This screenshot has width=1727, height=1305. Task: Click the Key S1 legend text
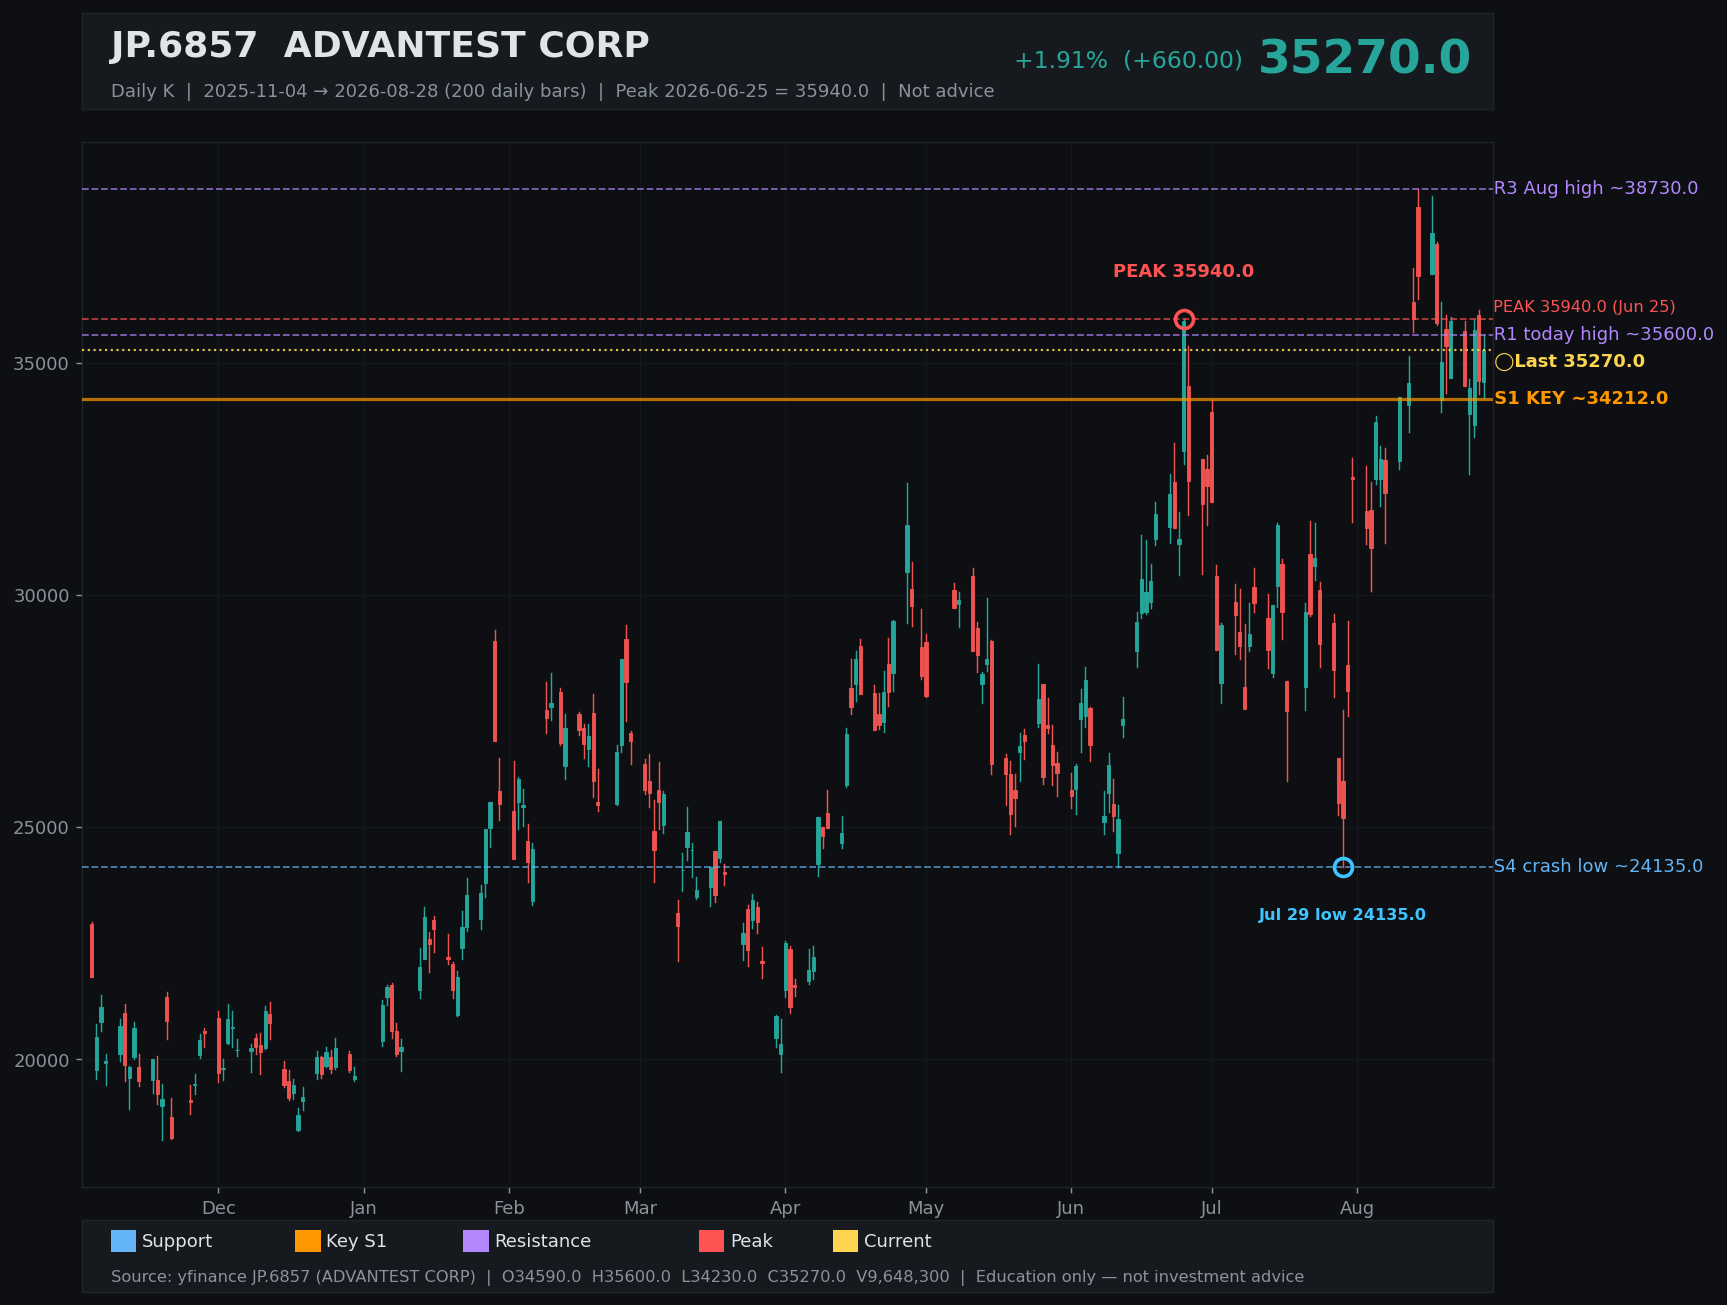[x=356, y=1241]
